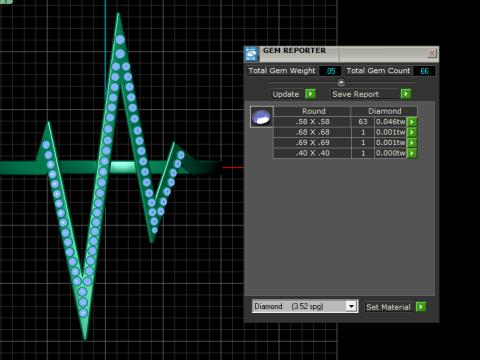This screenshot has height=360, width=480.
Task: Click the green arrow next to Update
Action: point(310,94)
